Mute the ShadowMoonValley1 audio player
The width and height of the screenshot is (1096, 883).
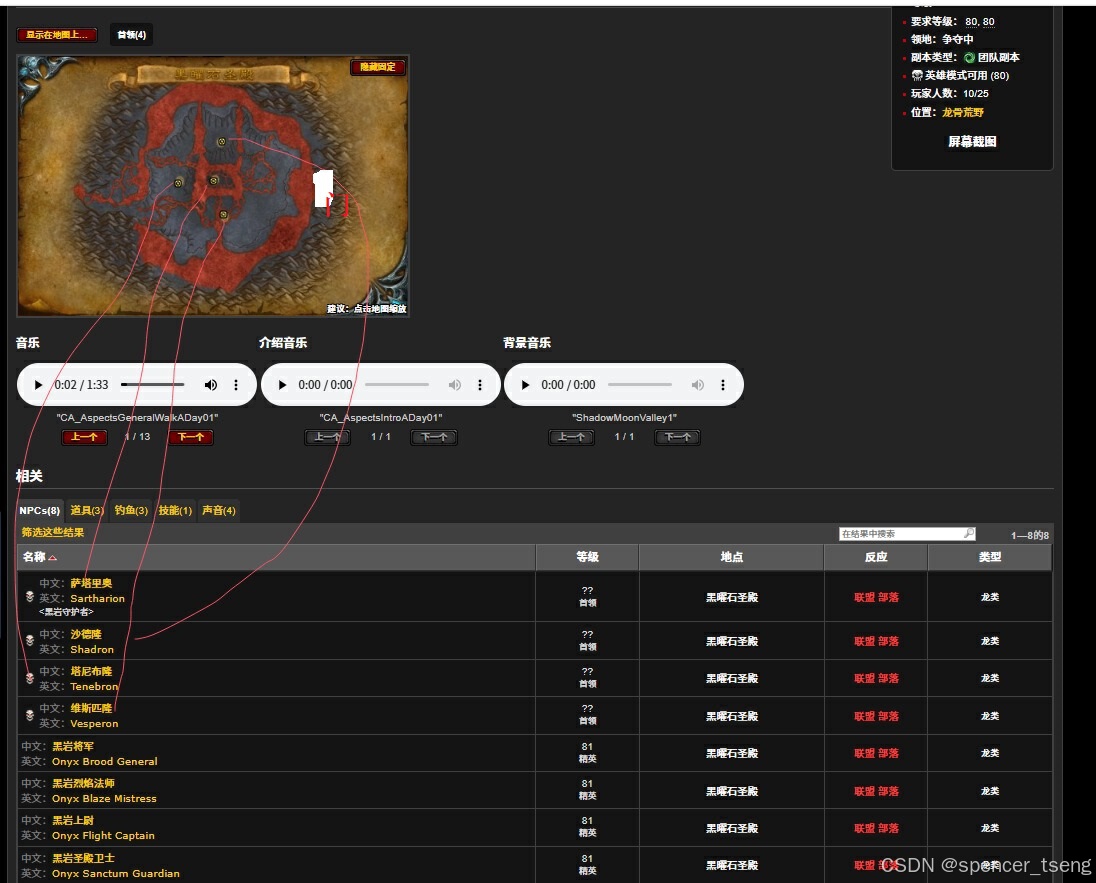point(698,385)
